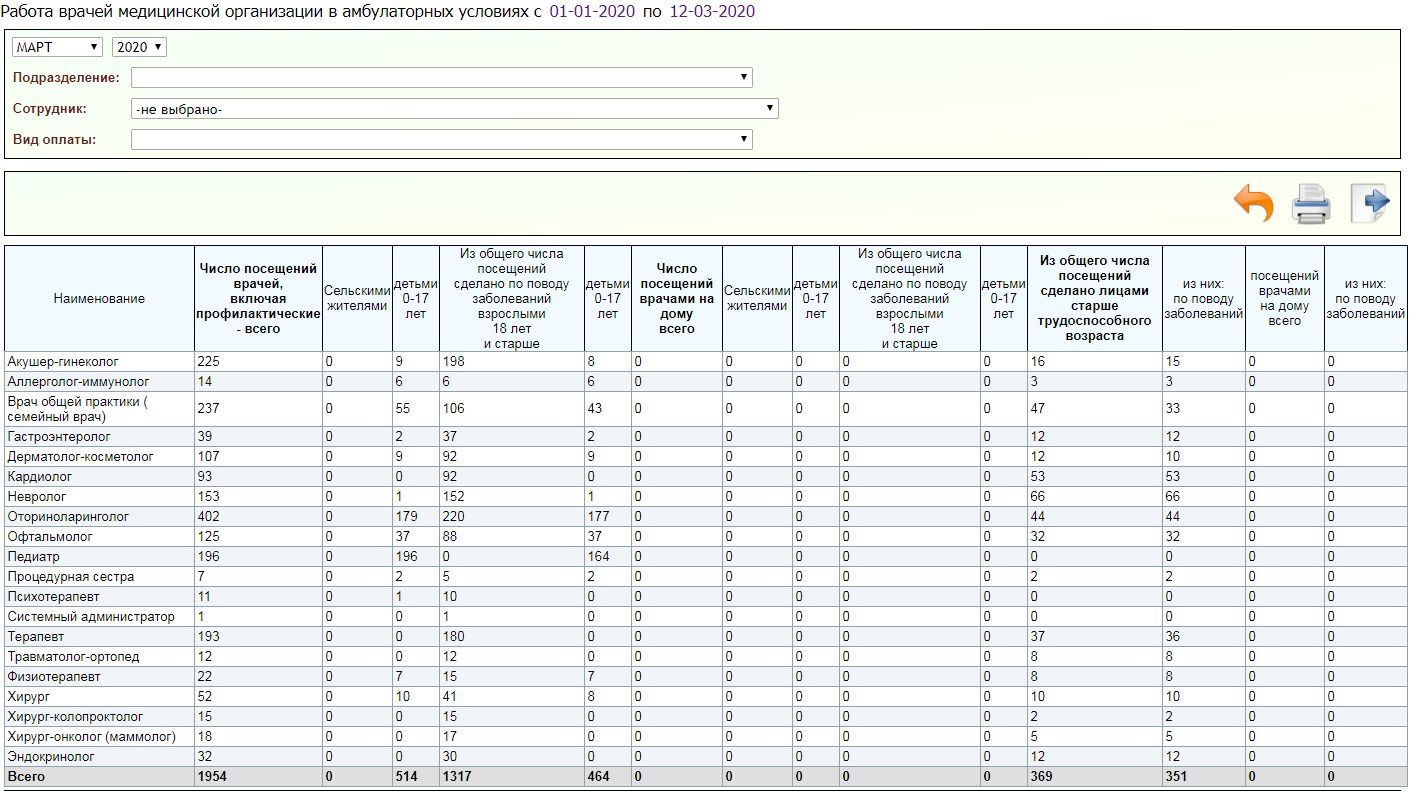Screen dimensions: 1410x791
Task: Click the Педиатр row name
Action: coord(33,557)
